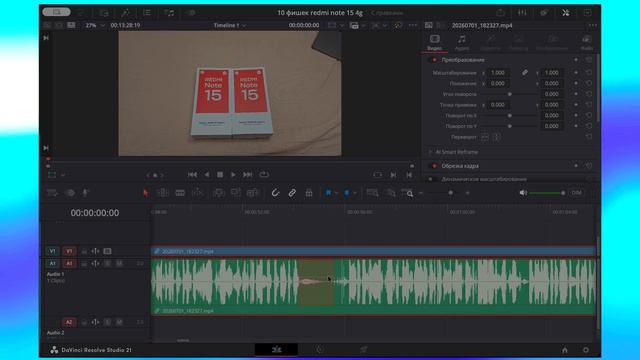Click the highlighted quiet region of audio clip
Image resolution: width=640 pixels, height=360 pixels.
tap(316, 282)
